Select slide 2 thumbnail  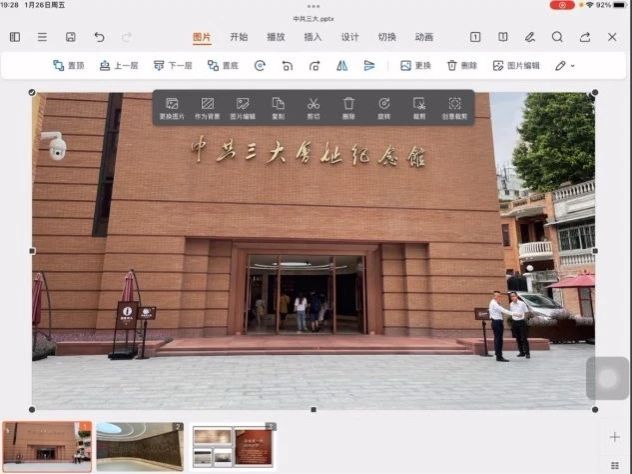[x=140, y=447]
